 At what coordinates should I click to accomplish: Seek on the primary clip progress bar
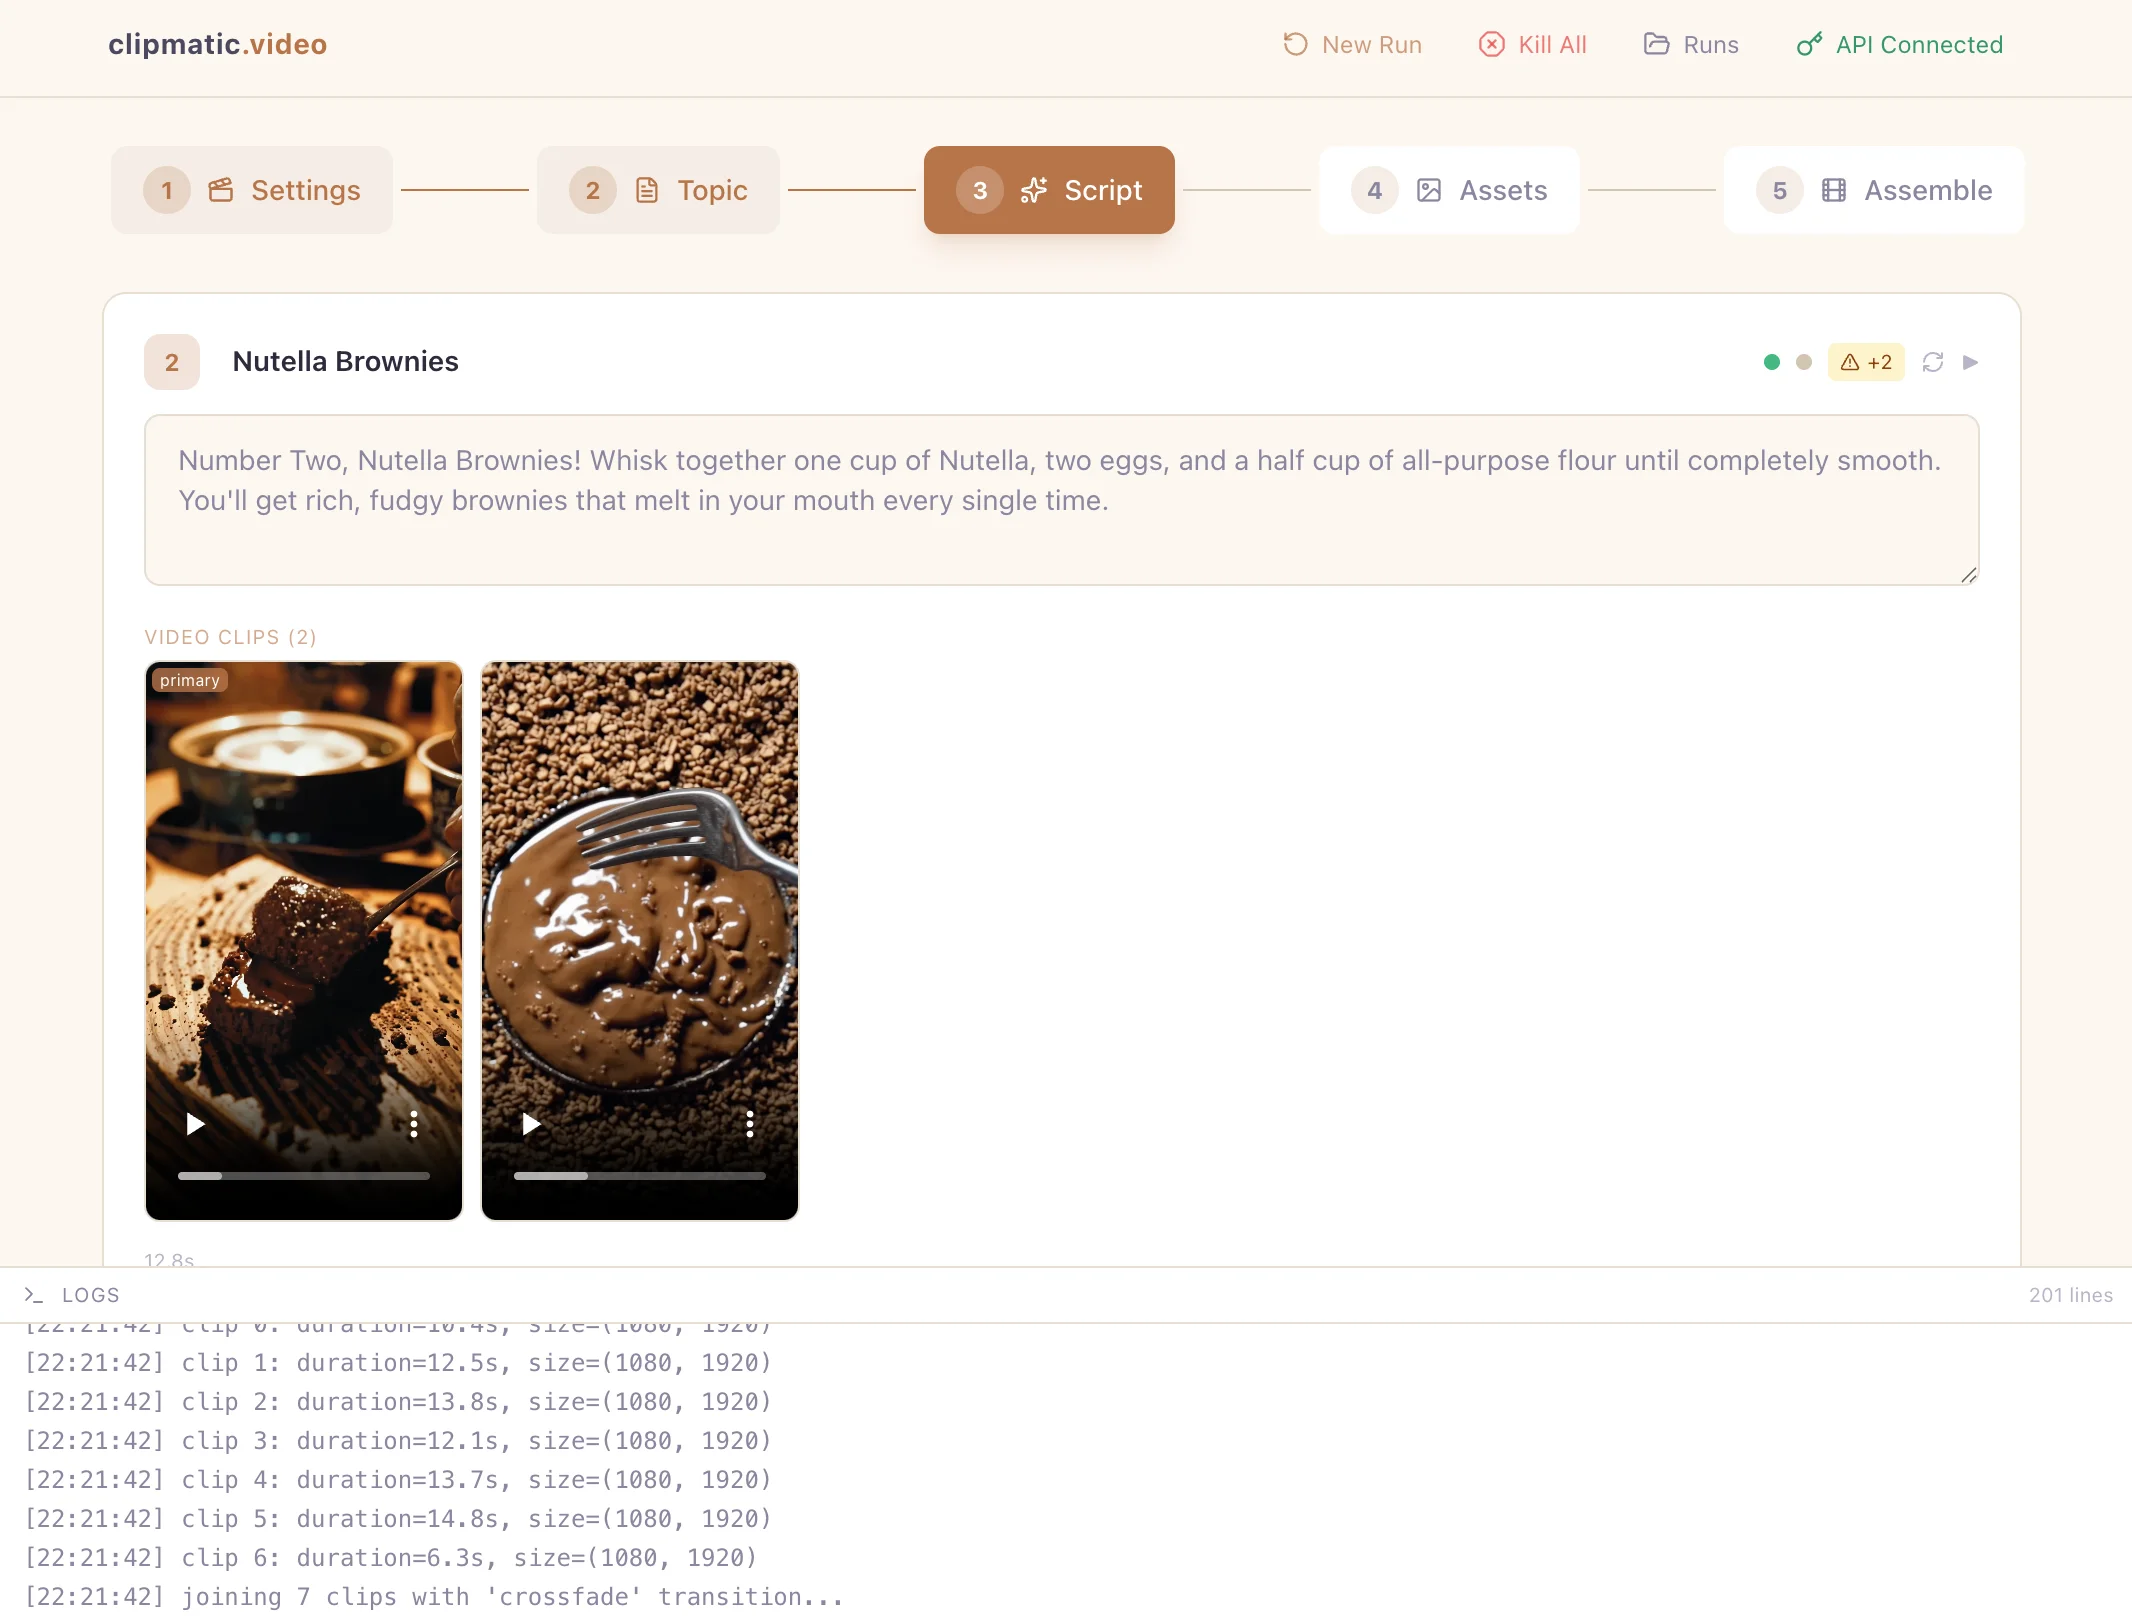(303, 1176)
